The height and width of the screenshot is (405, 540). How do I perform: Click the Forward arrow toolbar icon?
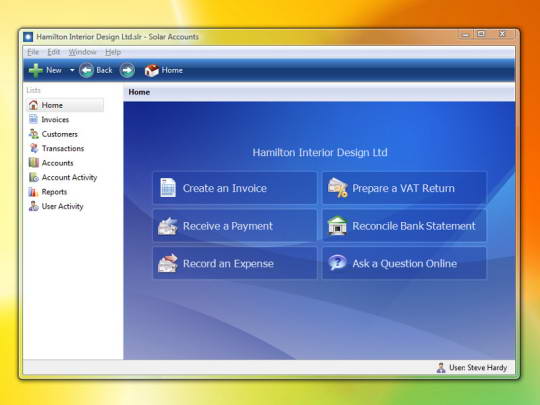pos(127,70)
